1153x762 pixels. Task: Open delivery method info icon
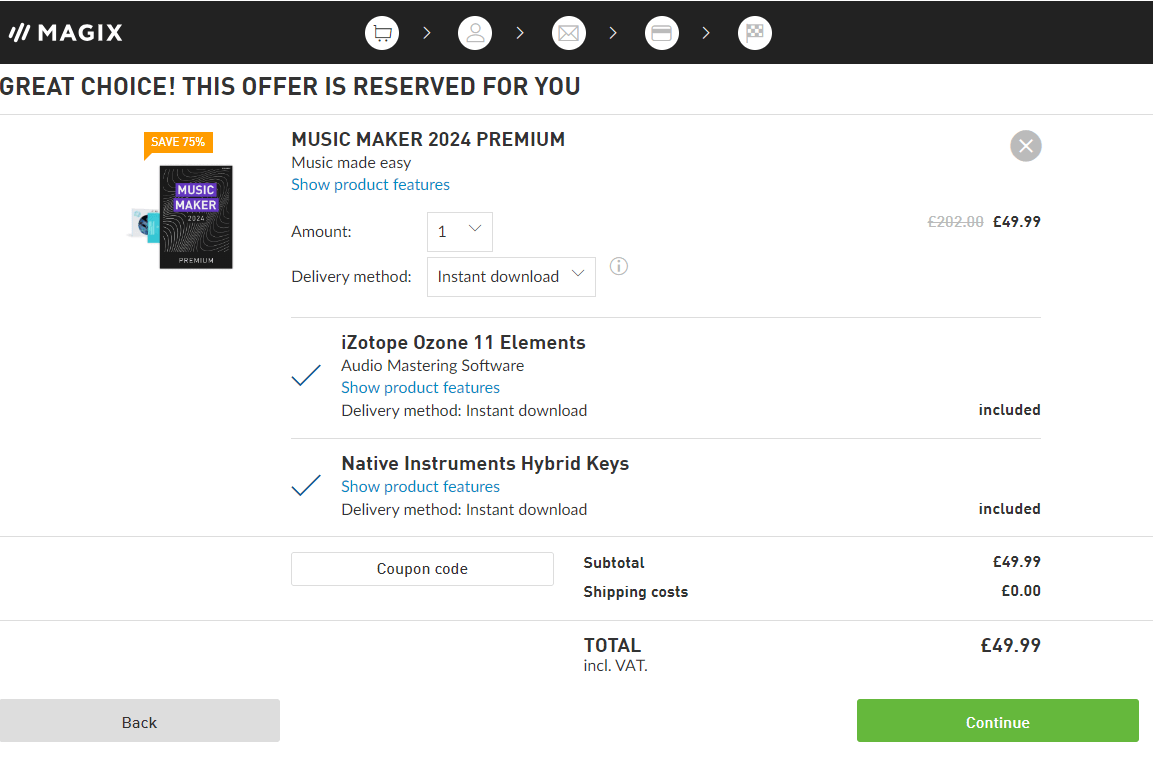619,266
